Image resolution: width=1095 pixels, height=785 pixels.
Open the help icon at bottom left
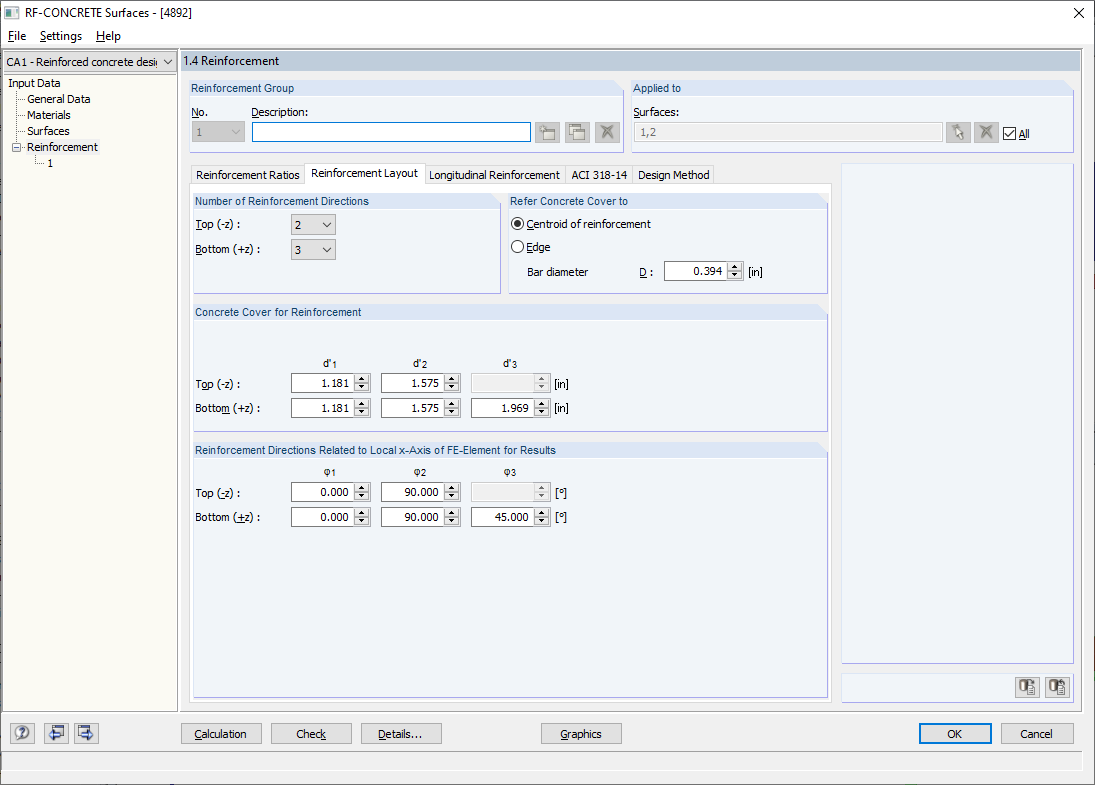(22, 733)
